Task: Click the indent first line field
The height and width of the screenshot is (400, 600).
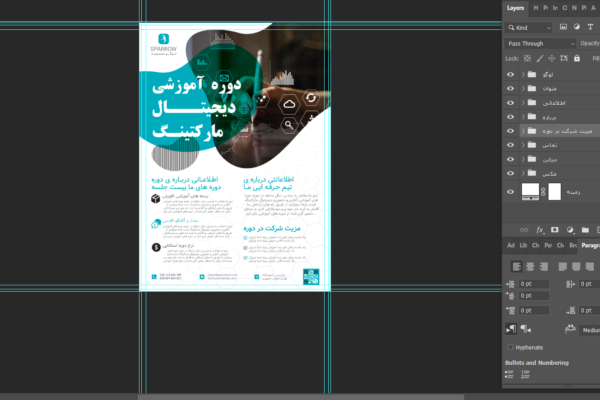Action: 534,296
